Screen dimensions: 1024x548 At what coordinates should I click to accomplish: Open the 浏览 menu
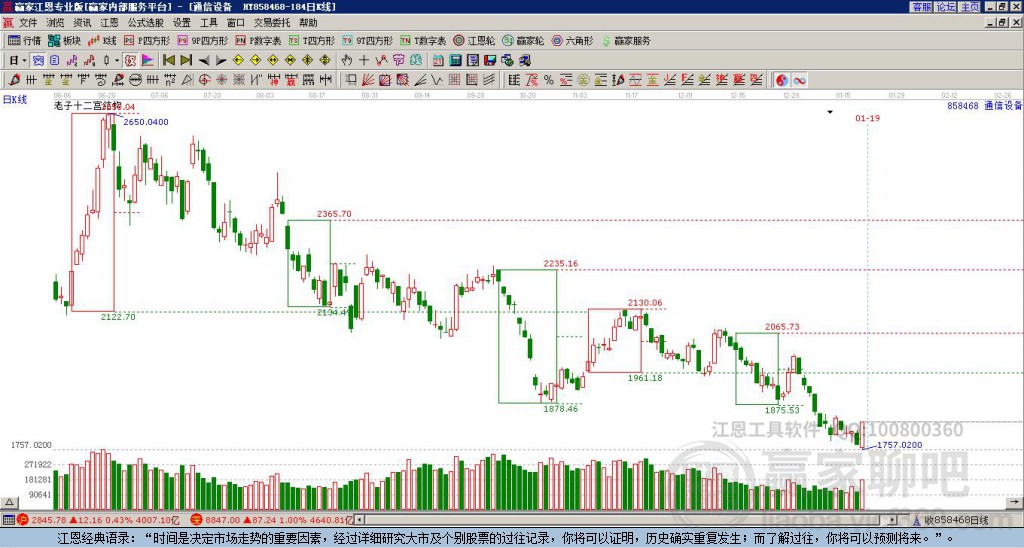(x=55, y=23)
